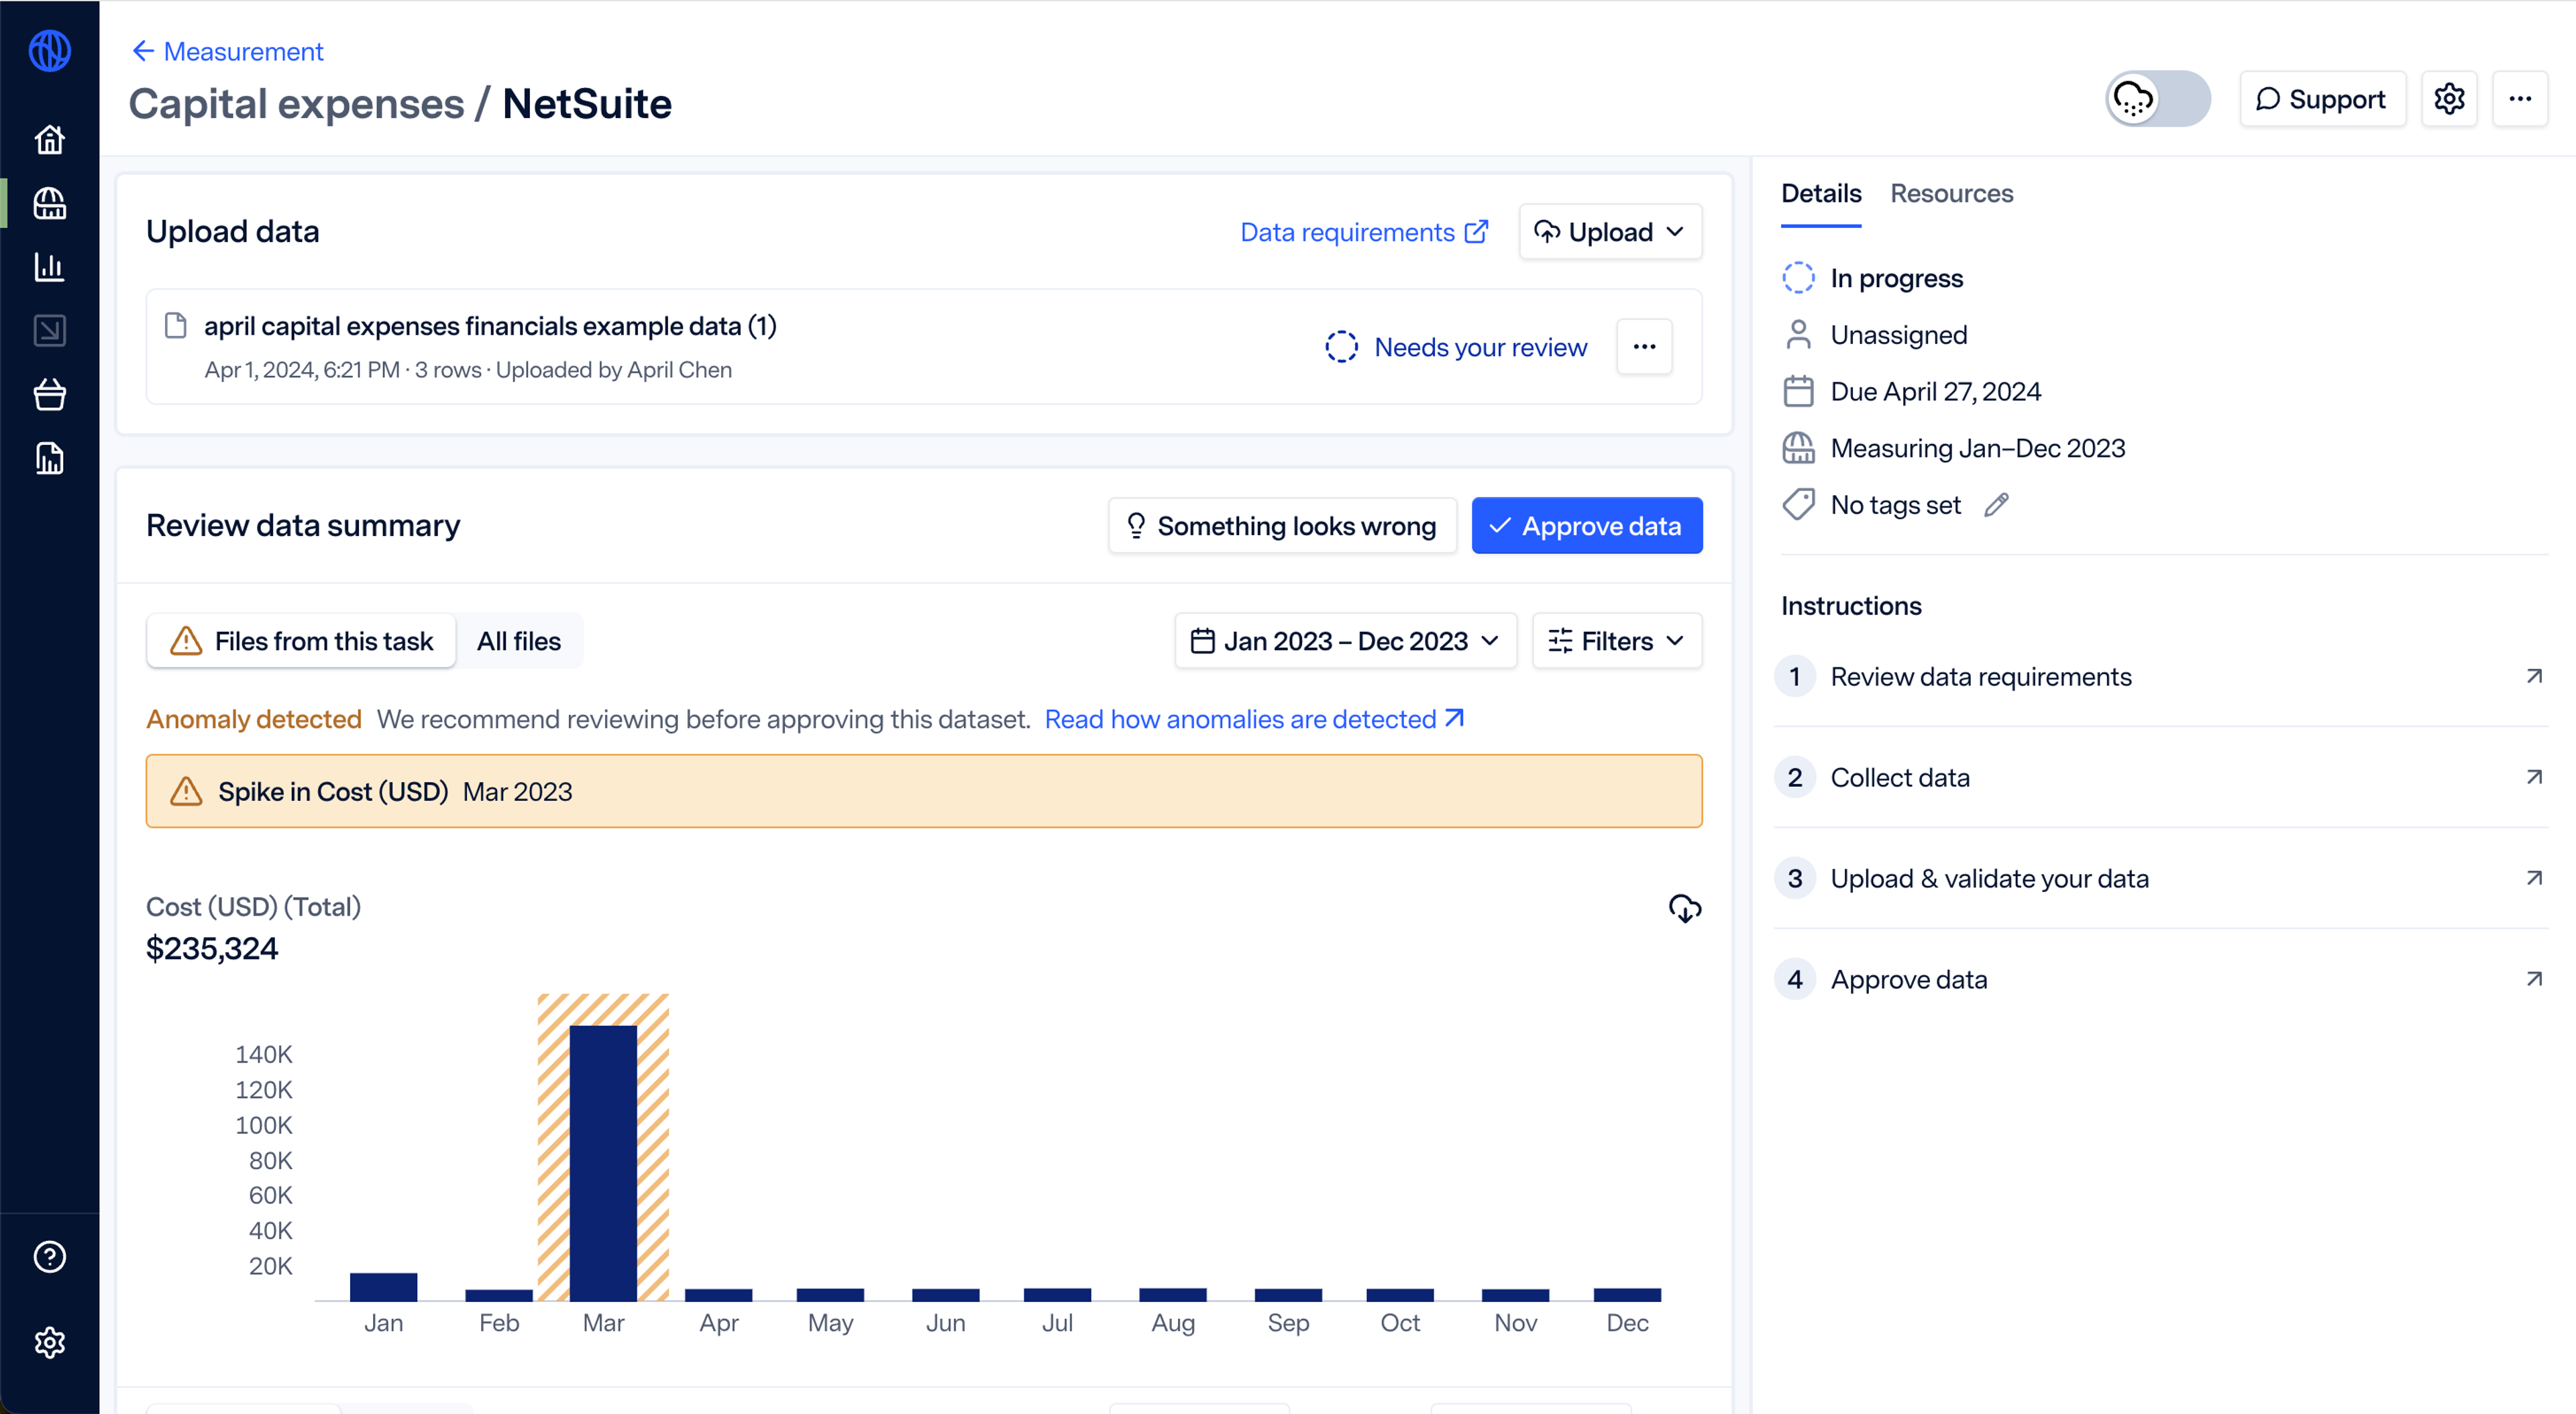Screen dimensions: 2576x1414
Task: Open the report document sidebar icon
Action: [49, 459]
